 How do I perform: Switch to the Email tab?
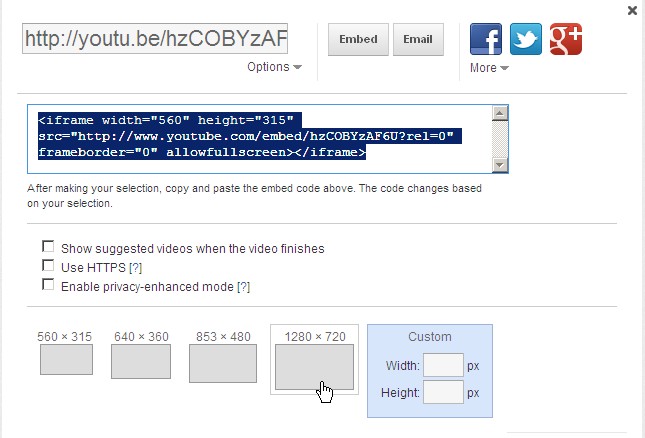[x=418, y=40]
